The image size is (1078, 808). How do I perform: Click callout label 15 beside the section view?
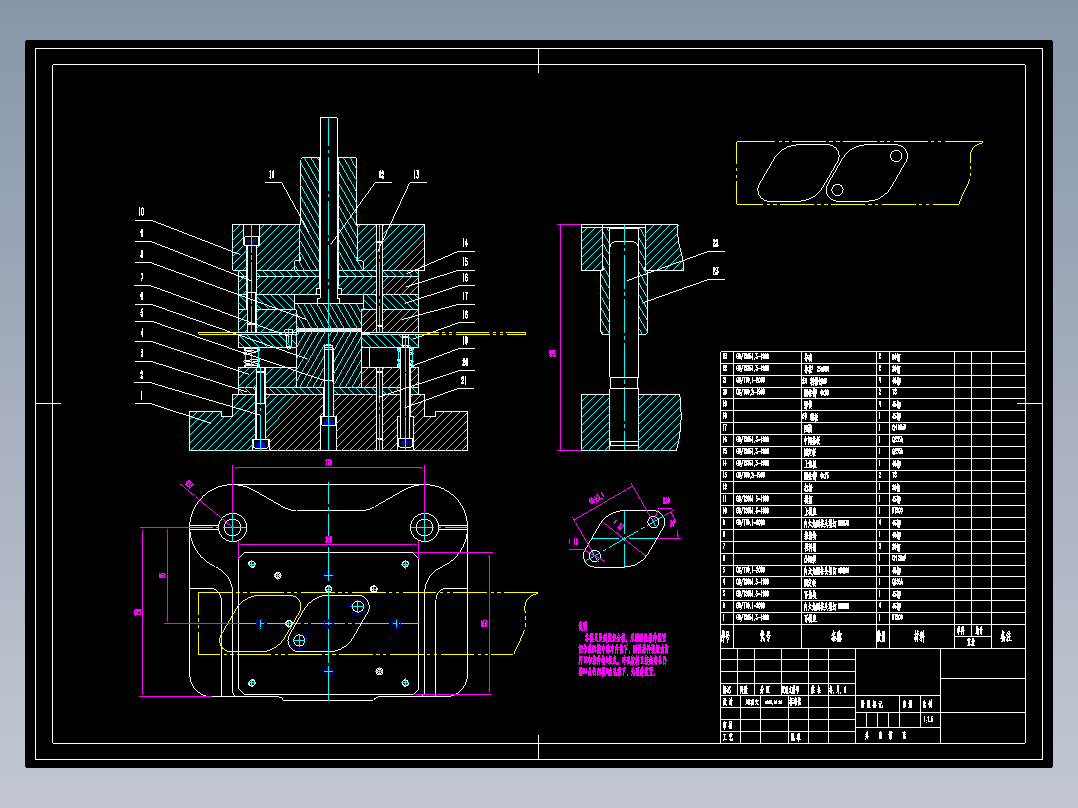(465, 261)
